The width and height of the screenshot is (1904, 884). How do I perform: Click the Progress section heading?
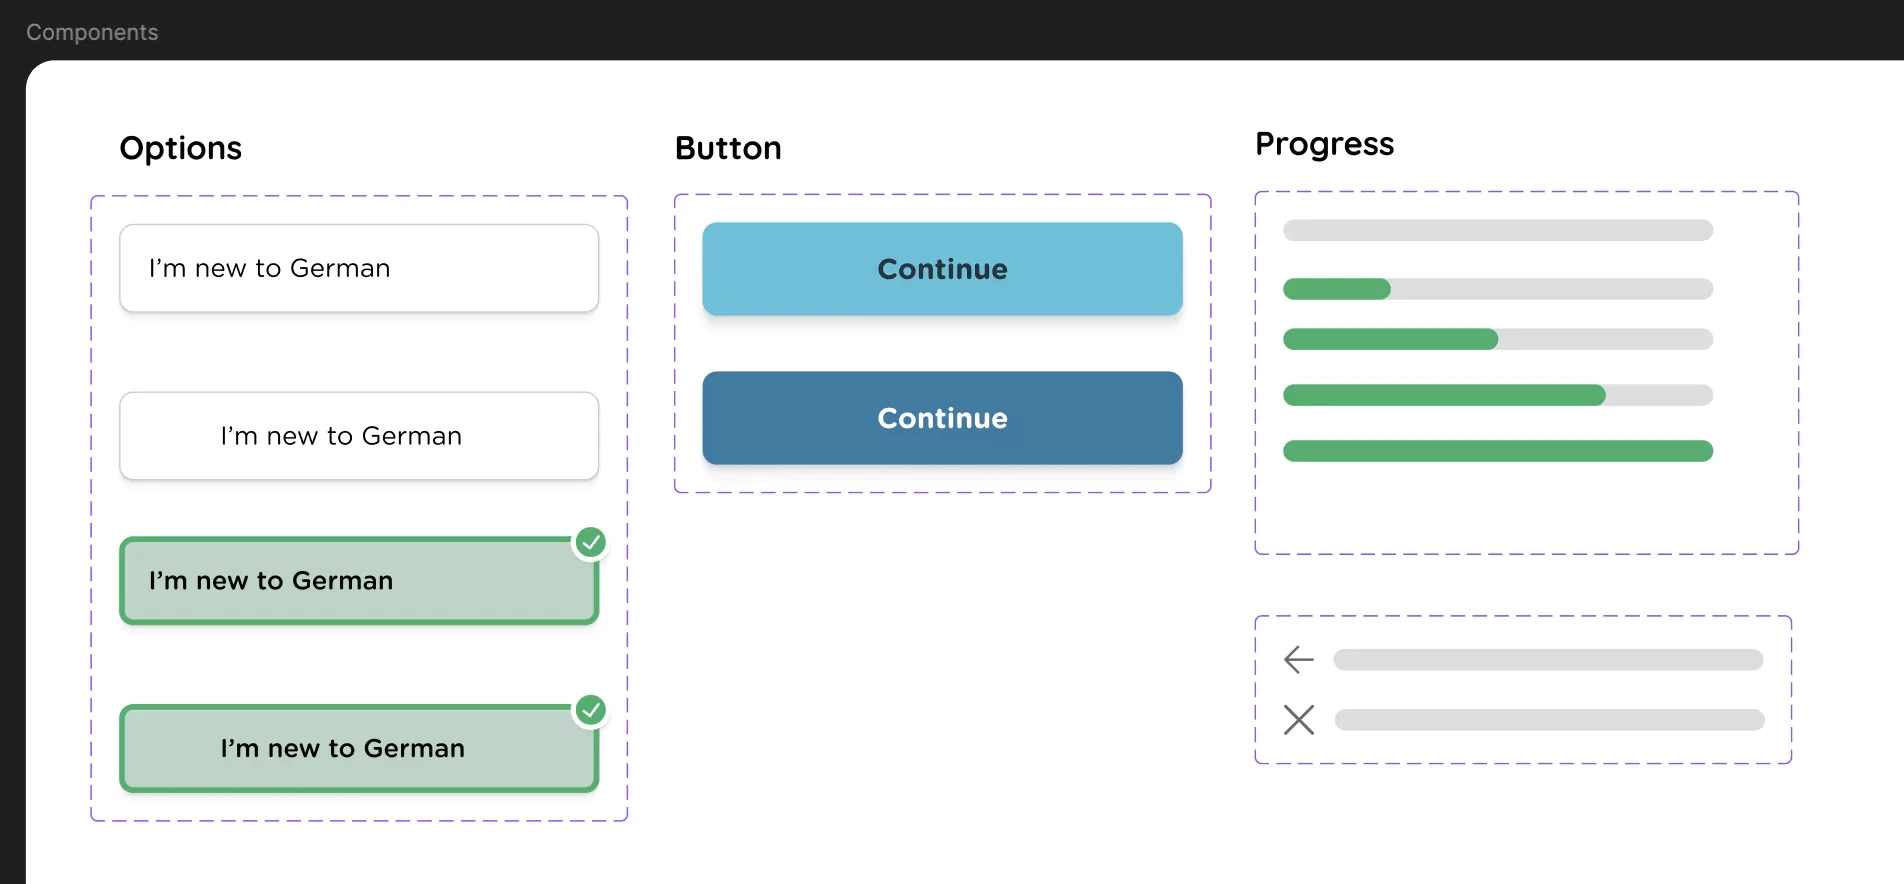point(1324,144)
